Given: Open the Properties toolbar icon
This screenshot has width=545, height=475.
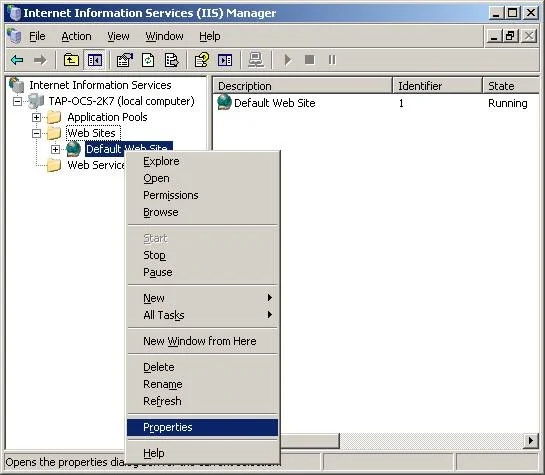Looking at the screenshot, I should pos(125,60).
